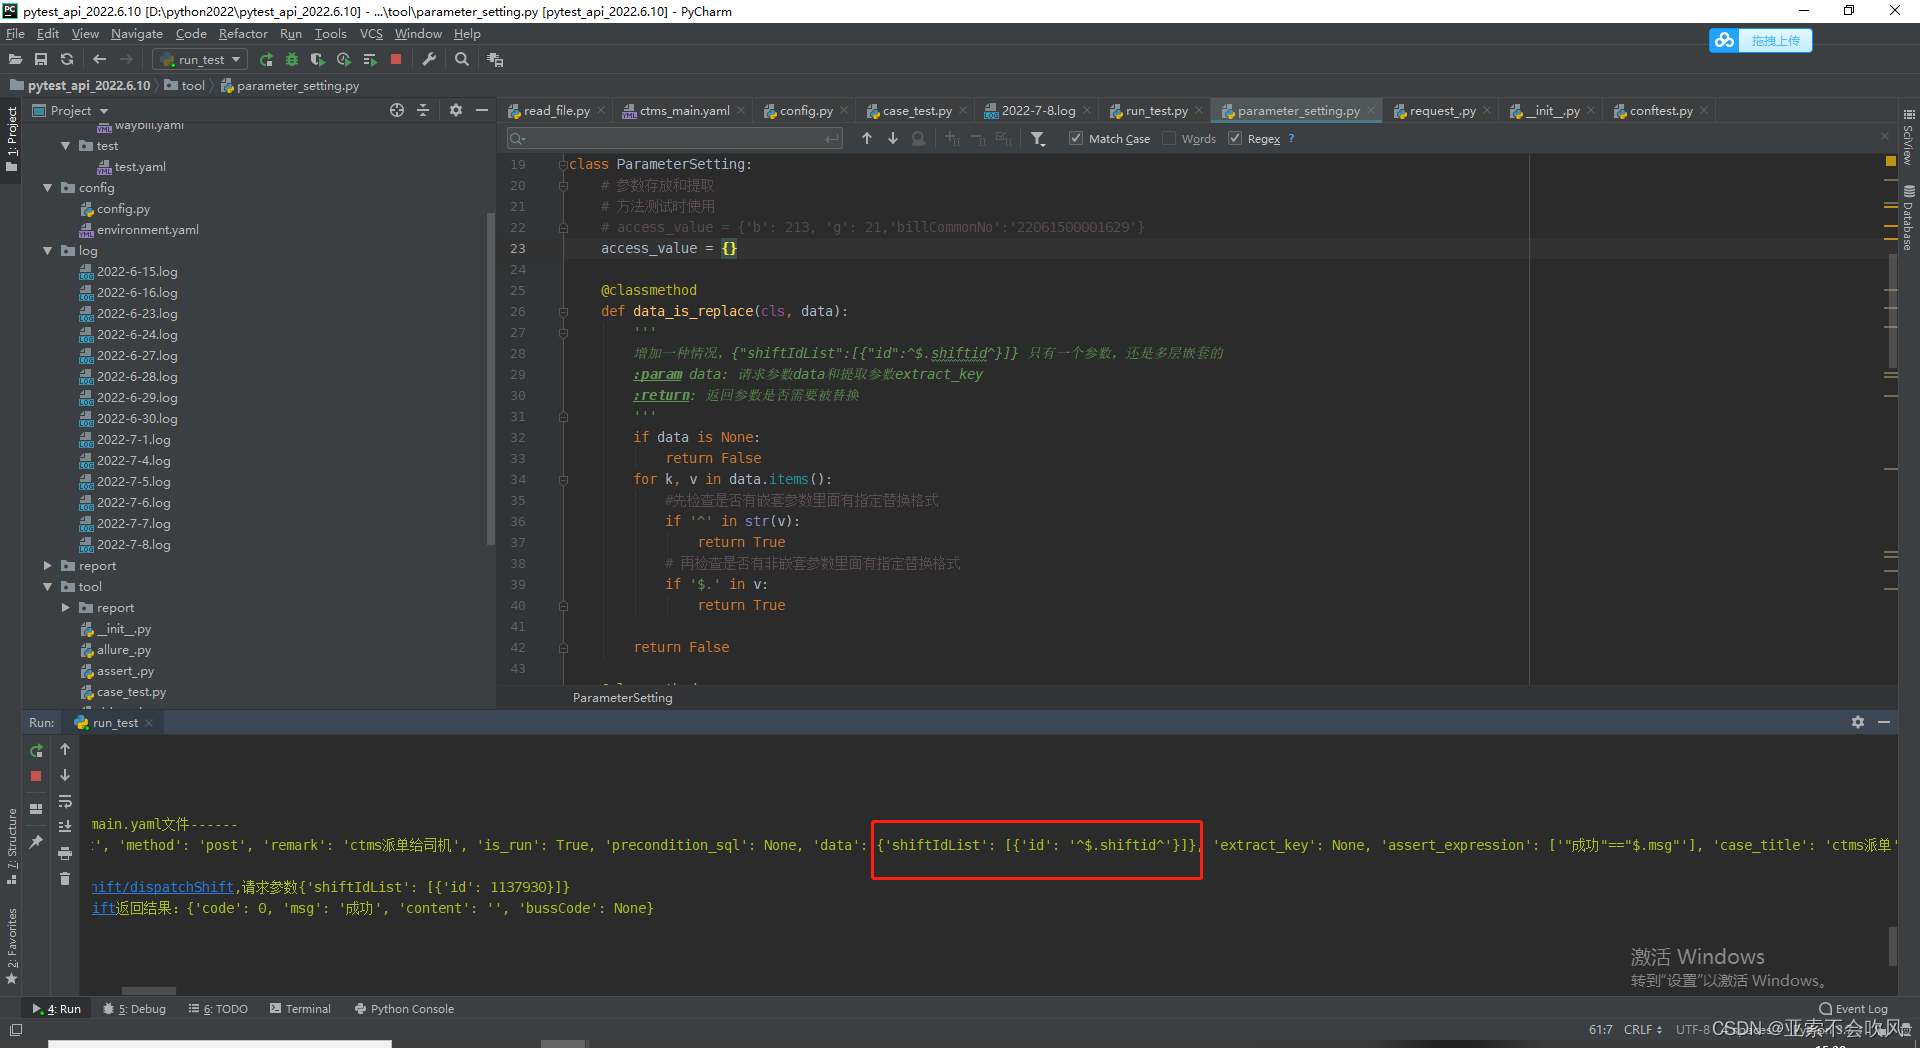Open the Refactor menu
The height and width of the screenshot is (1048, 1920).
[243, 34]
